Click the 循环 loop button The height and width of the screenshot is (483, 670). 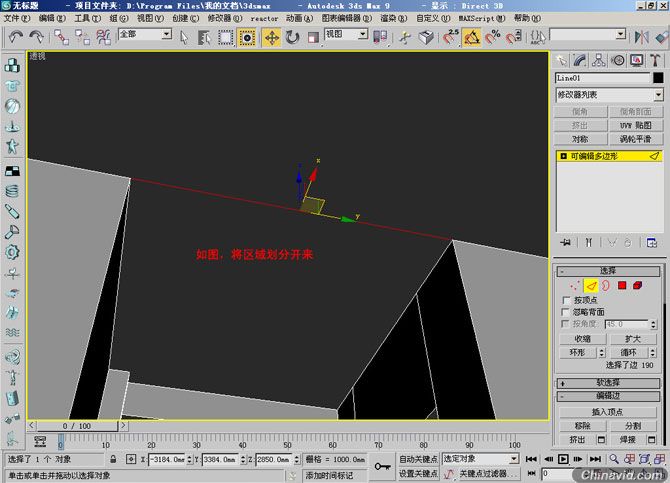click(x=629, y=353)
